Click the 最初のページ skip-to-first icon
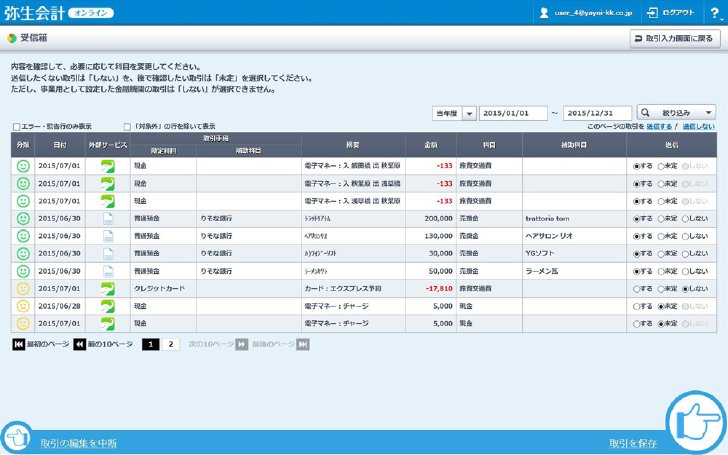Viewport: 728px width, 455px height. click(19, 344)
